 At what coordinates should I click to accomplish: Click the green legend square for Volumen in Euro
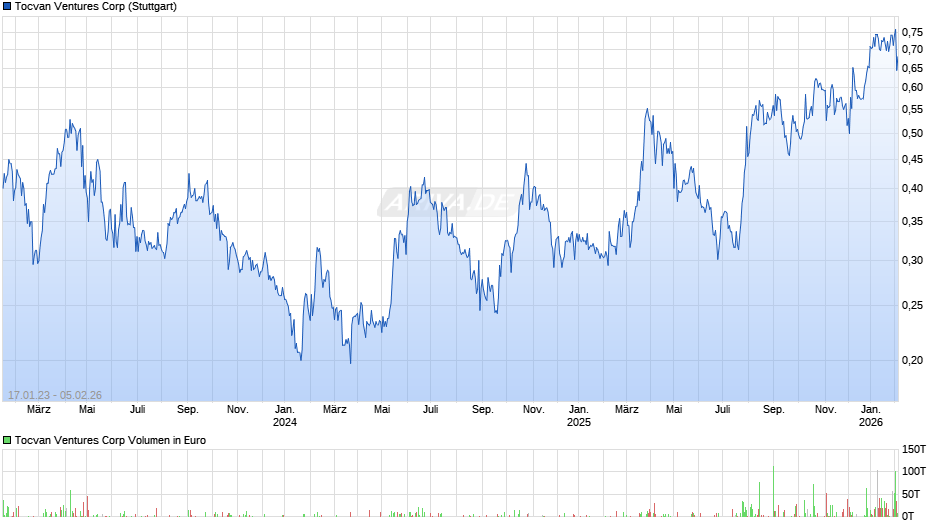click(7, 440)
